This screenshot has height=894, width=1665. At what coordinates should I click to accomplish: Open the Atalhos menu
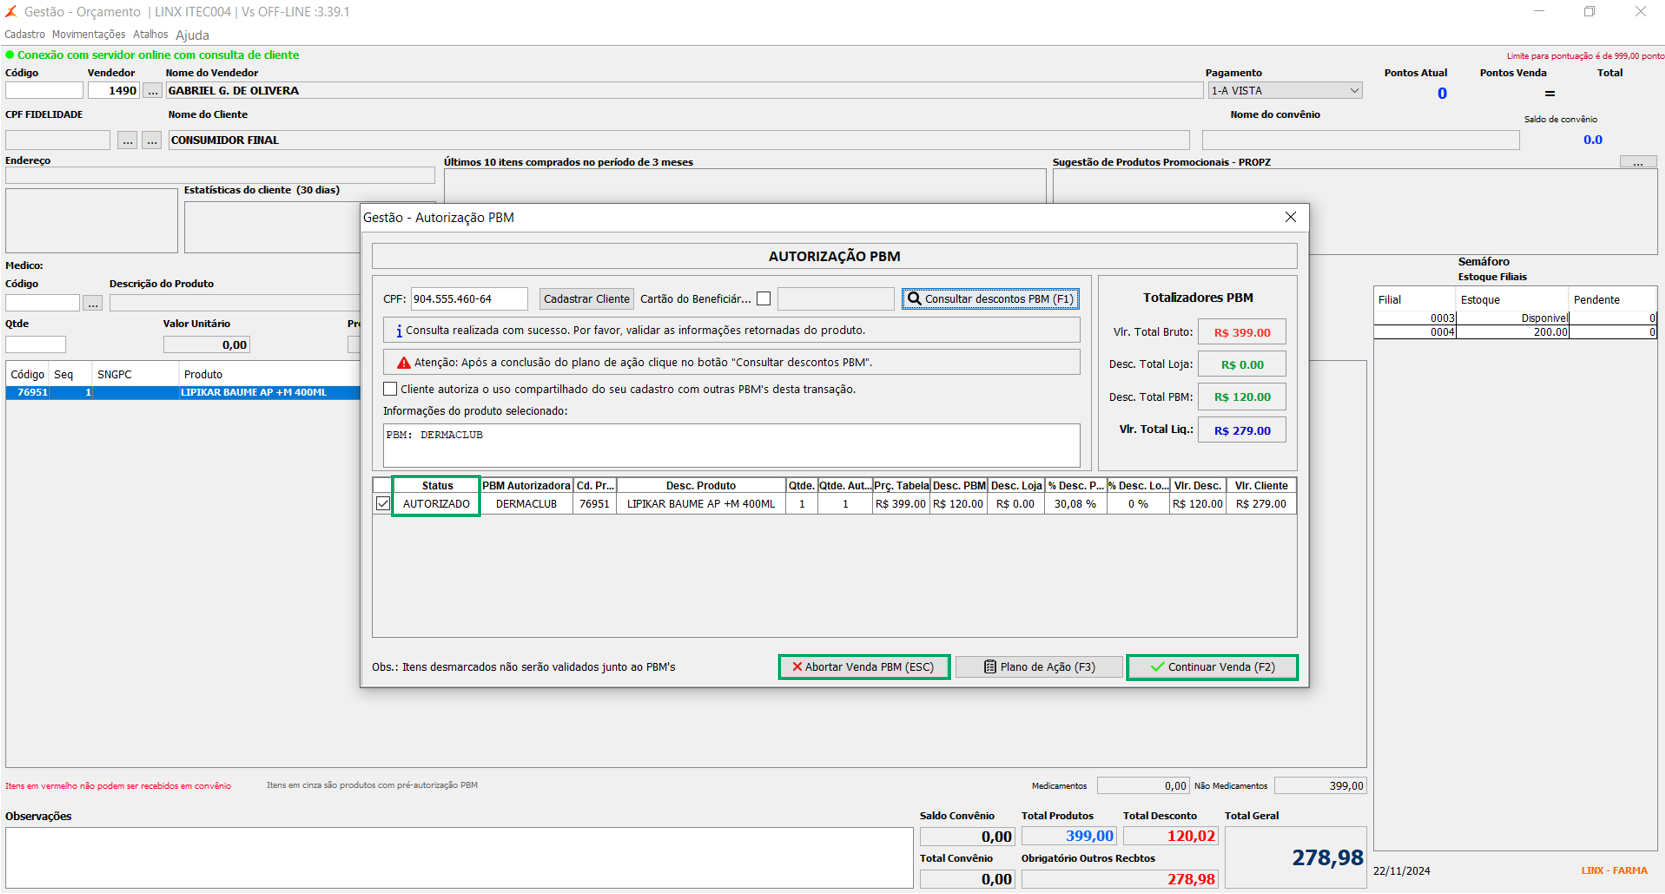click(x=151, y=35)
